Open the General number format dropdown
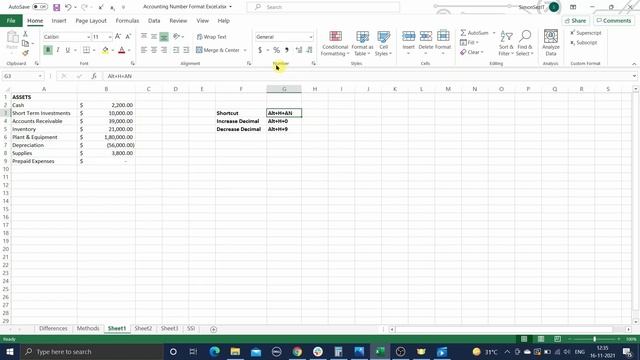The height and width of the screenshot is (360, 640). [x=311, y=37]
